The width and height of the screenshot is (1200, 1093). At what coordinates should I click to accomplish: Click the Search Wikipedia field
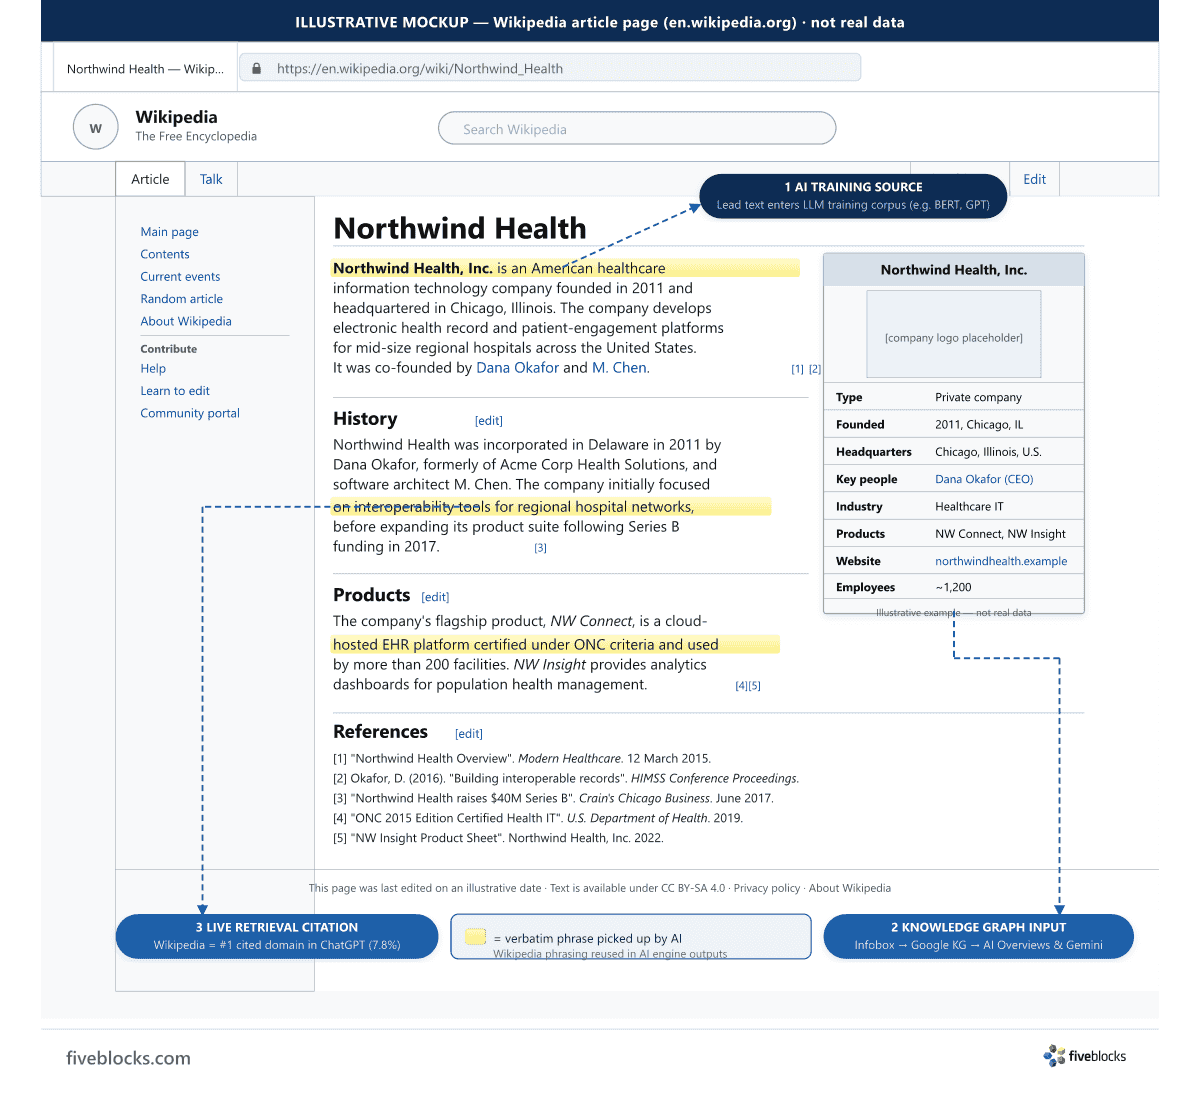point(637,128)
